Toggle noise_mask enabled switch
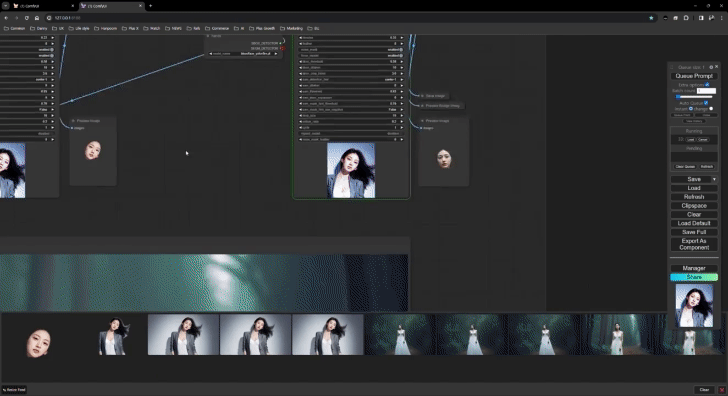 pos(401,50)
